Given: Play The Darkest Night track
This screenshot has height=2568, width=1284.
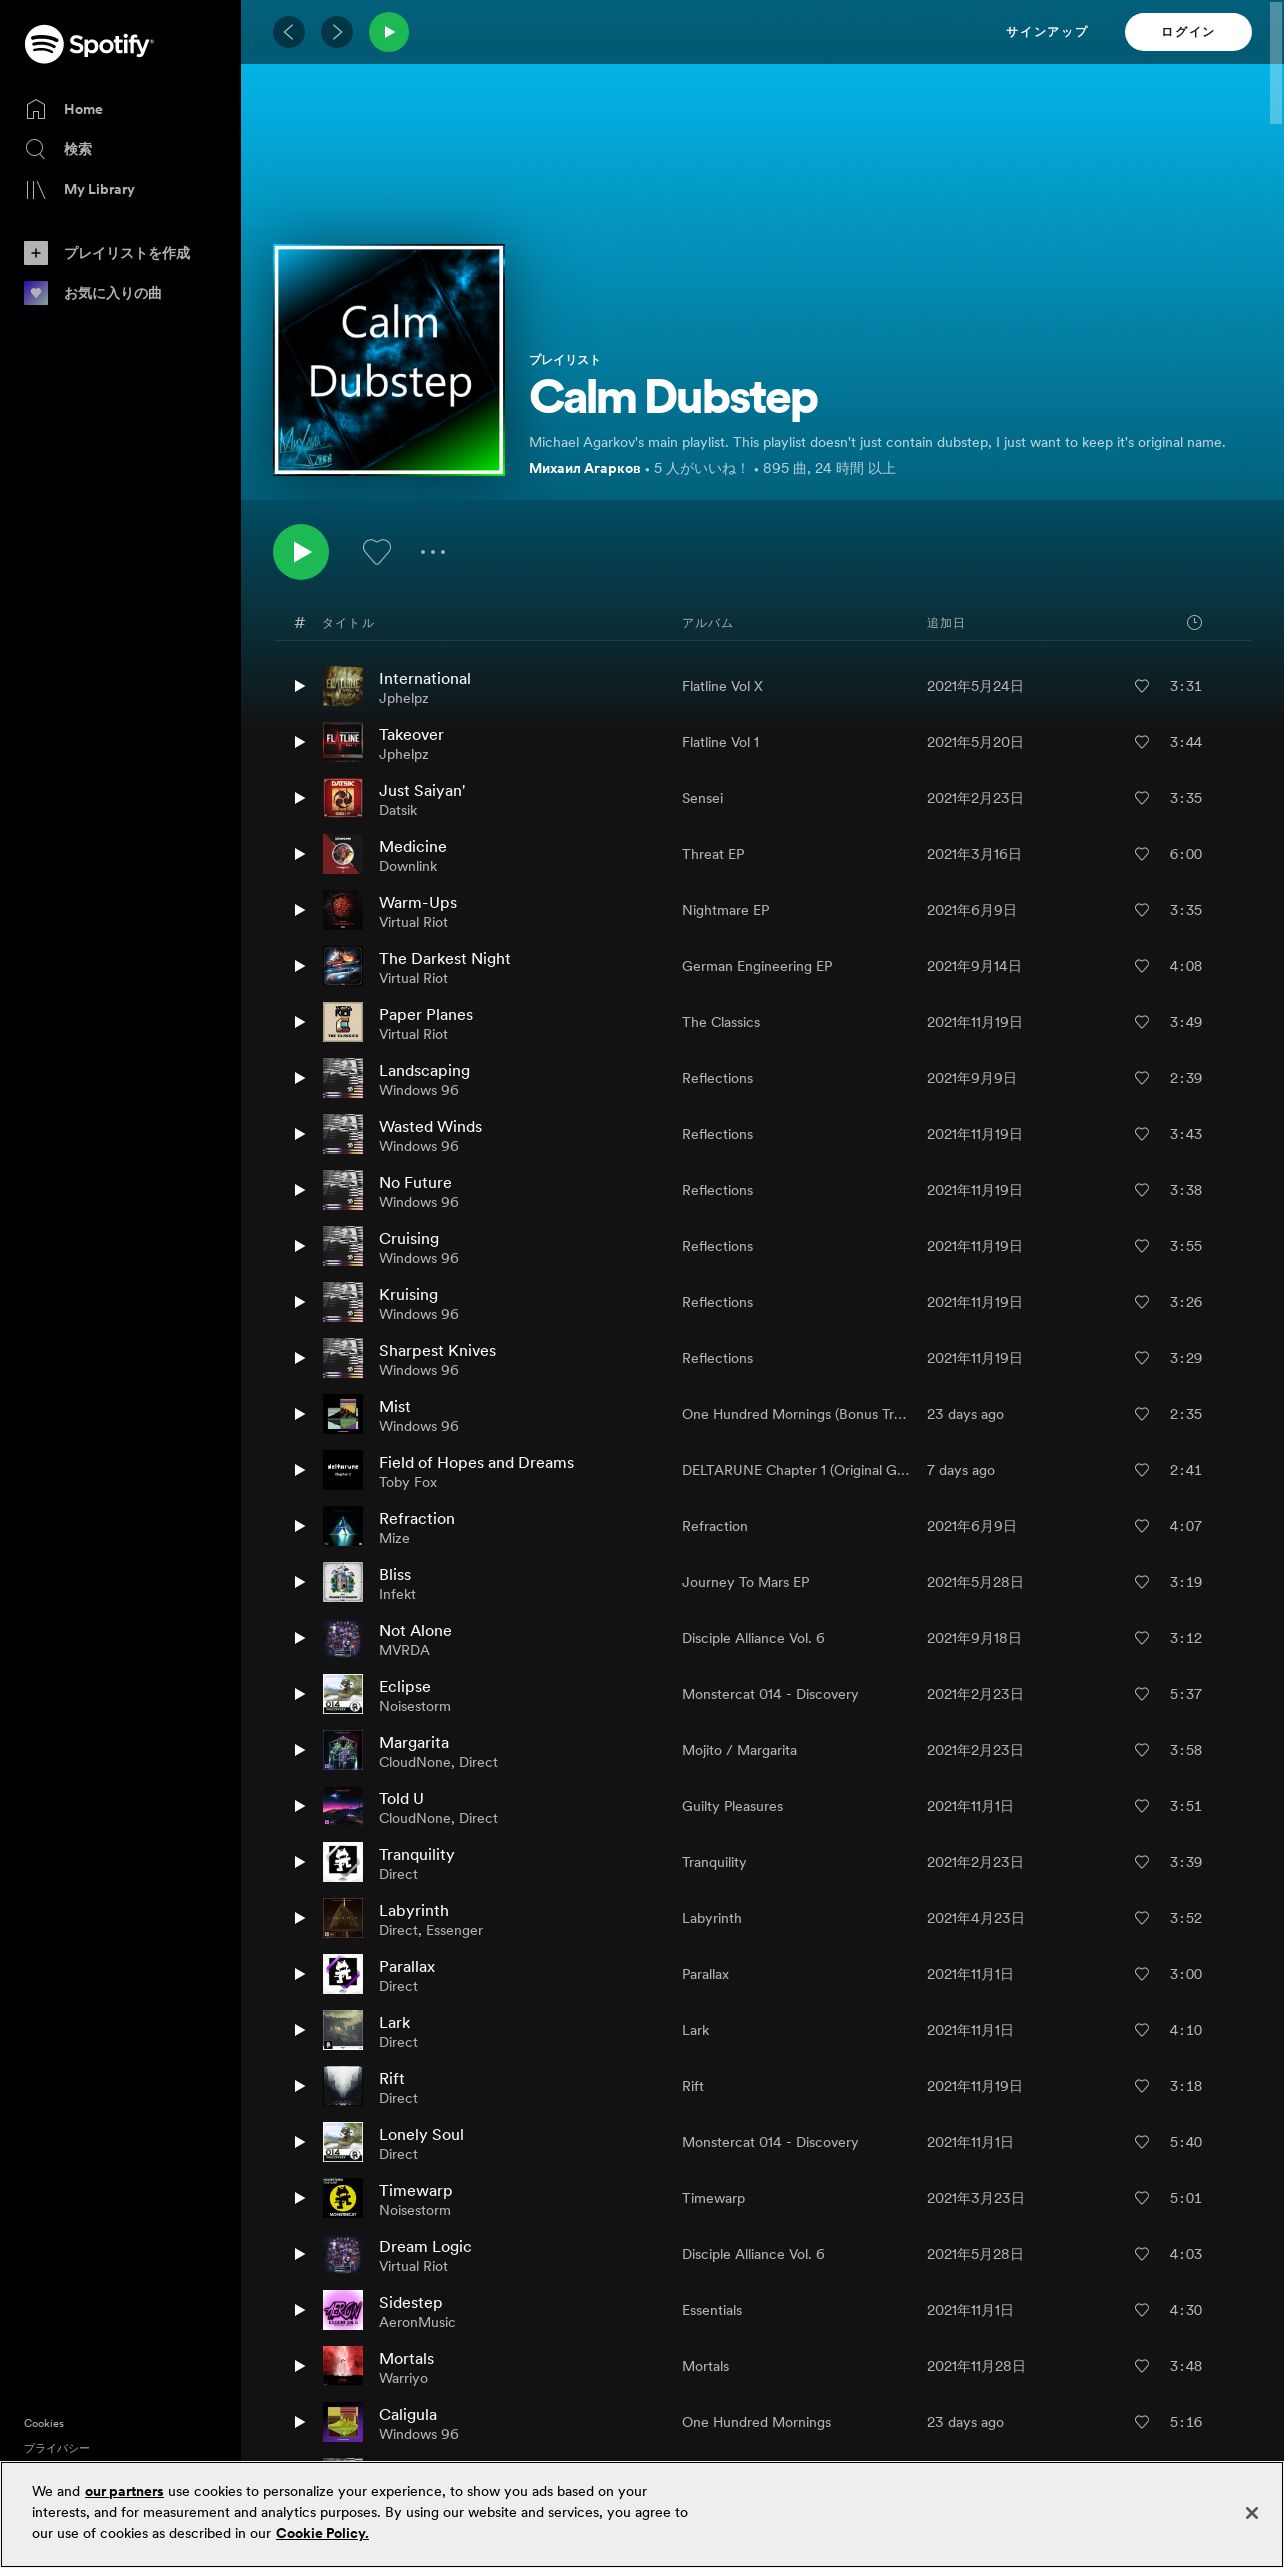Looking at the screenshot, I should coord(299,966).
